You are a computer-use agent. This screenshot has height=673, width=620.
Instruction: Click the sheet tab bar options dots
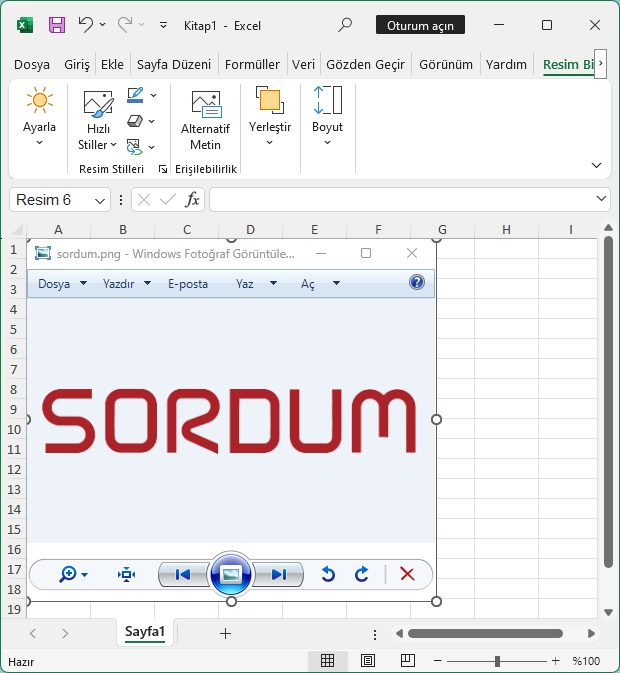pos(375,634)
